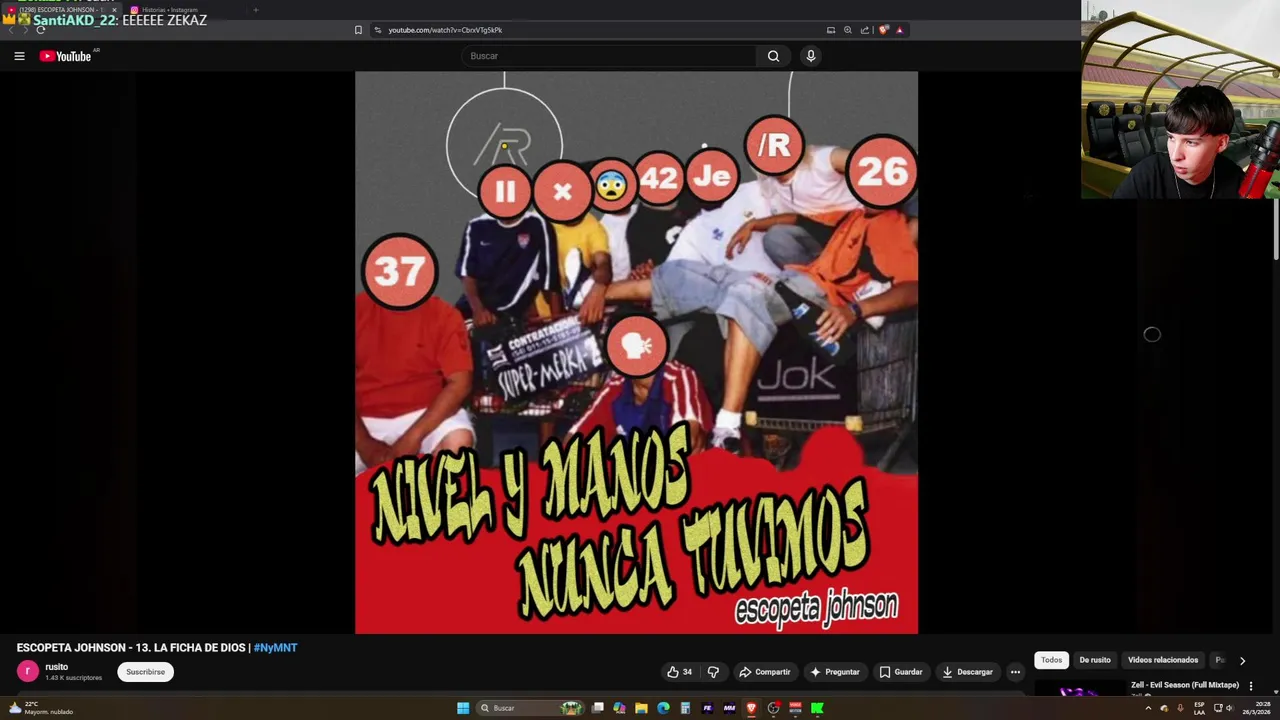Image resolution: width=1280 pixels, height=720 pixels.
Task: Open Zell - Evil Season video title
Action: coord(1185,685)
